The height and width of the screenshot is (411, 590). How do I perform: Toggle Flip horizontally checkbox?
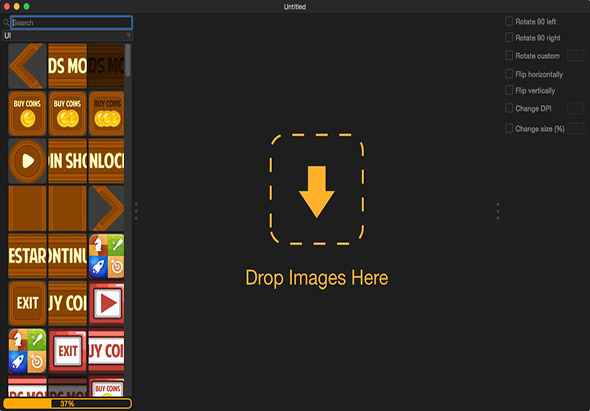tap(509, 74)
